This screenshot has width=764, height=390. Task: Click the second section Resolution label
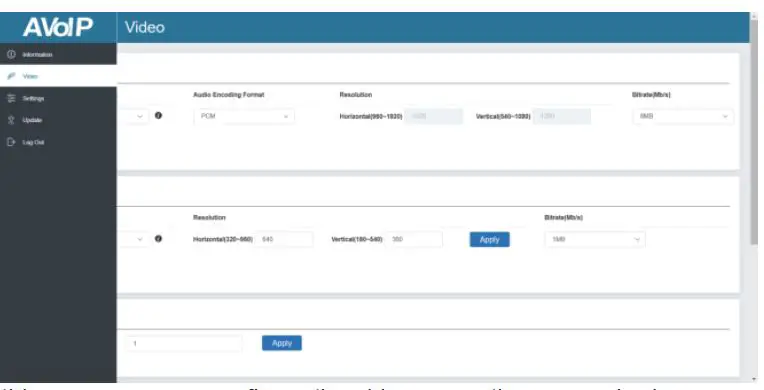click(x=210, y=217)
